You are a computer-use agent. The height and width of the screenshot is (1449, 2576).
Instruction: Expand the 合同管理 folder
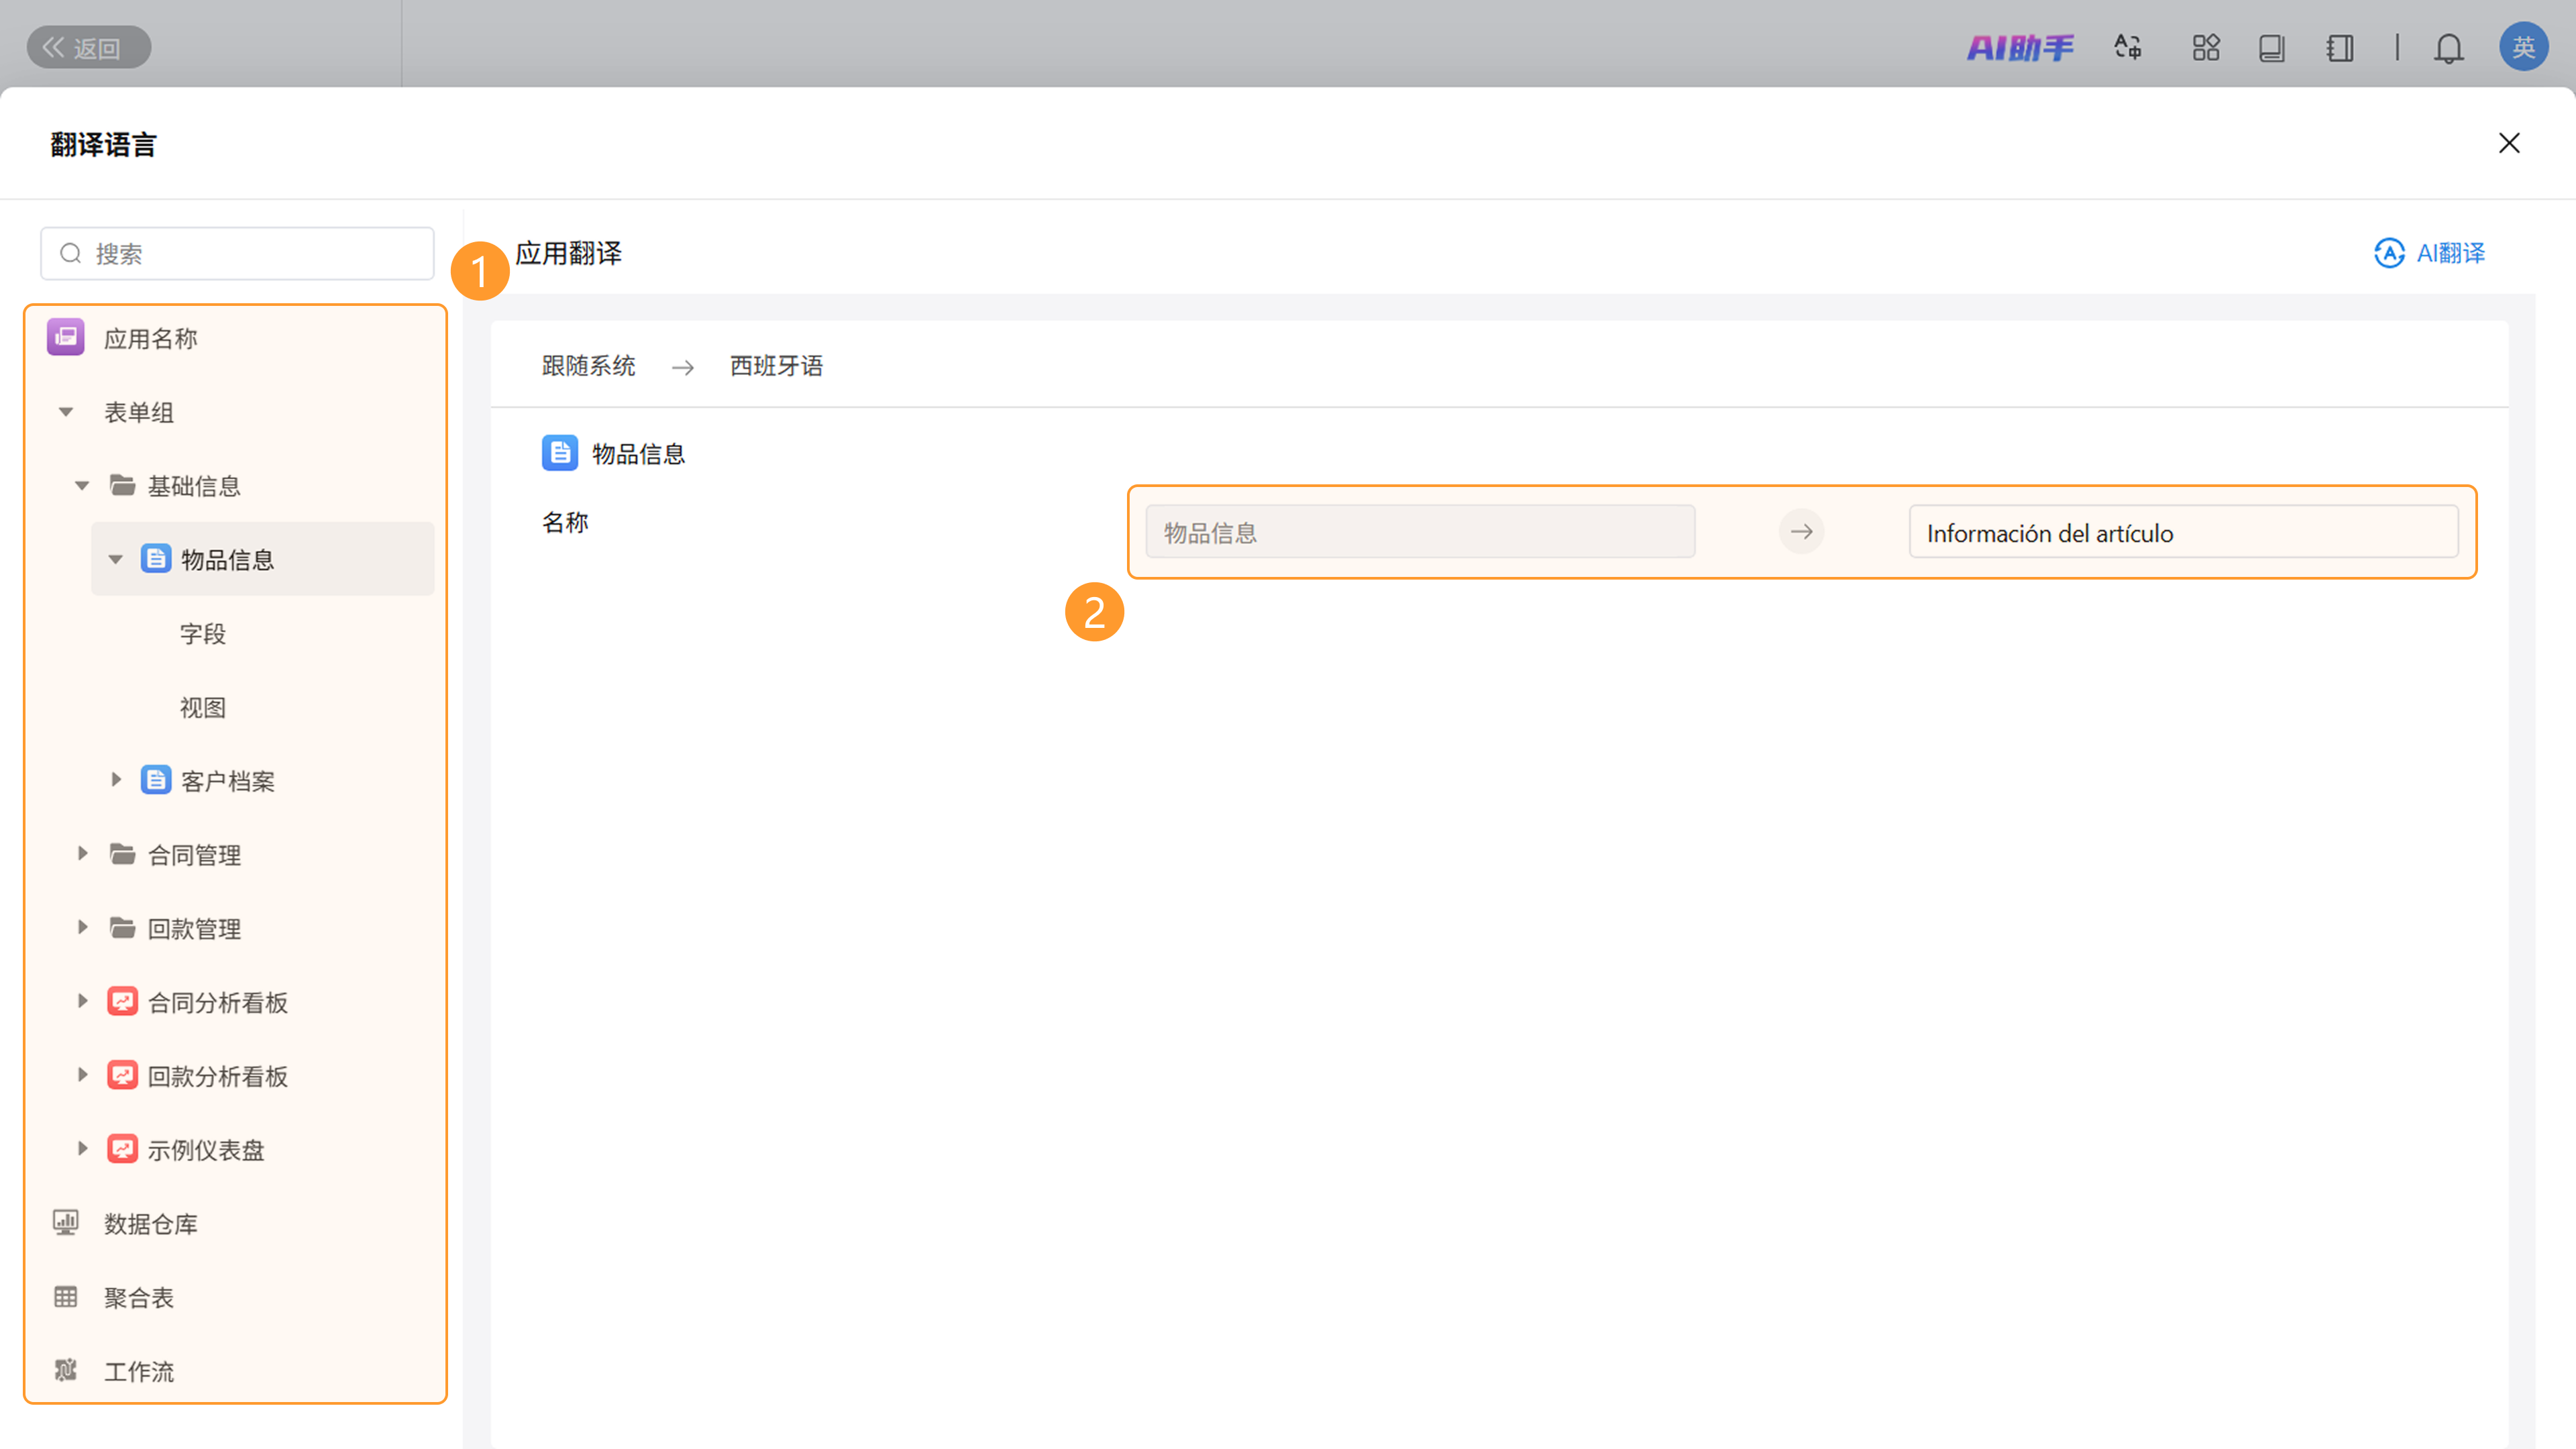point(82,854)
